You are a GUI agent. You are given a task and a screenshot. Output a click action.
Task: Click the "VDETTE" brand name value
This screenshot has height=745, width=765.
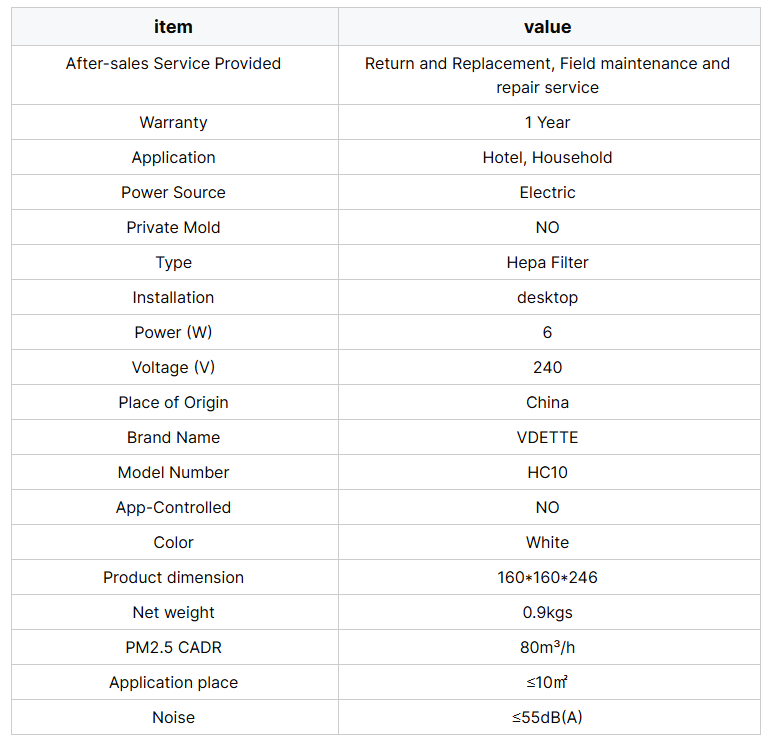[547, 437]
